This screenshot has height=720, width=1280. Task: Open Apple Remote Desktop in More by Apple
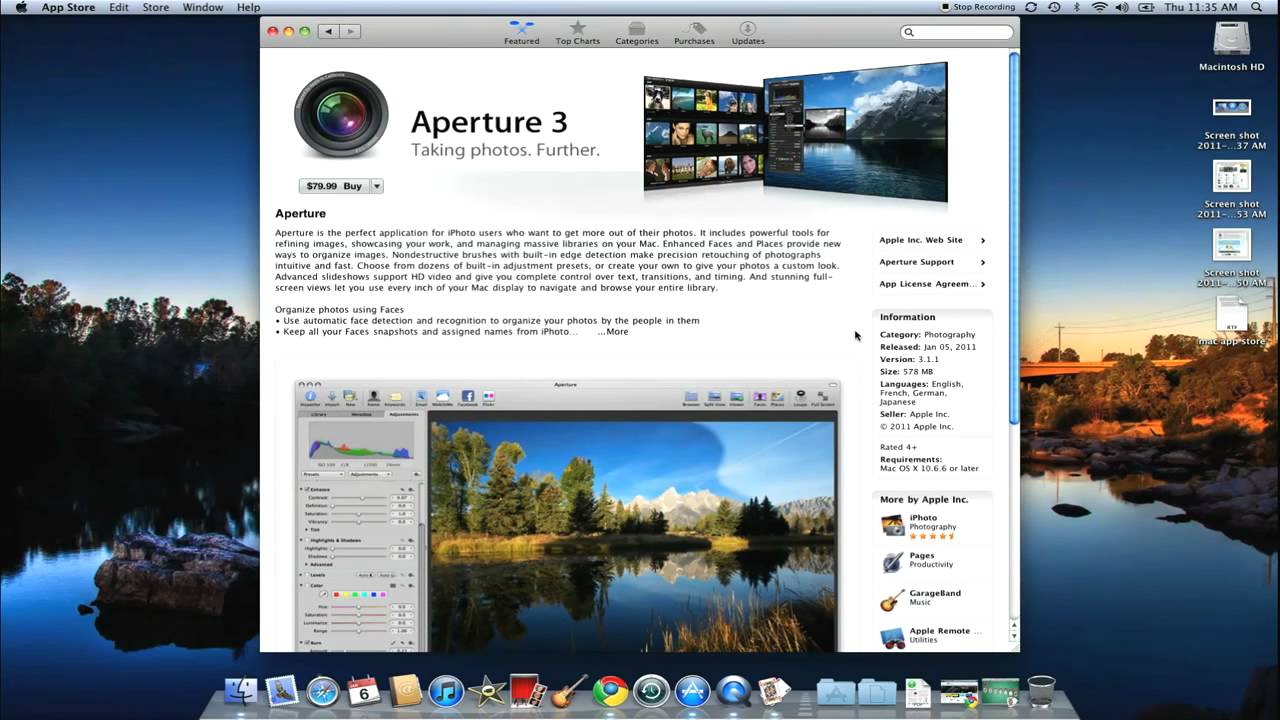(x=931, y=636)
